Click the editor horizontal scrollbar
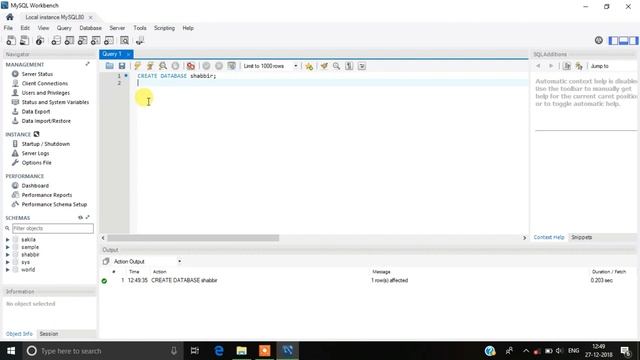 (193, 238)
